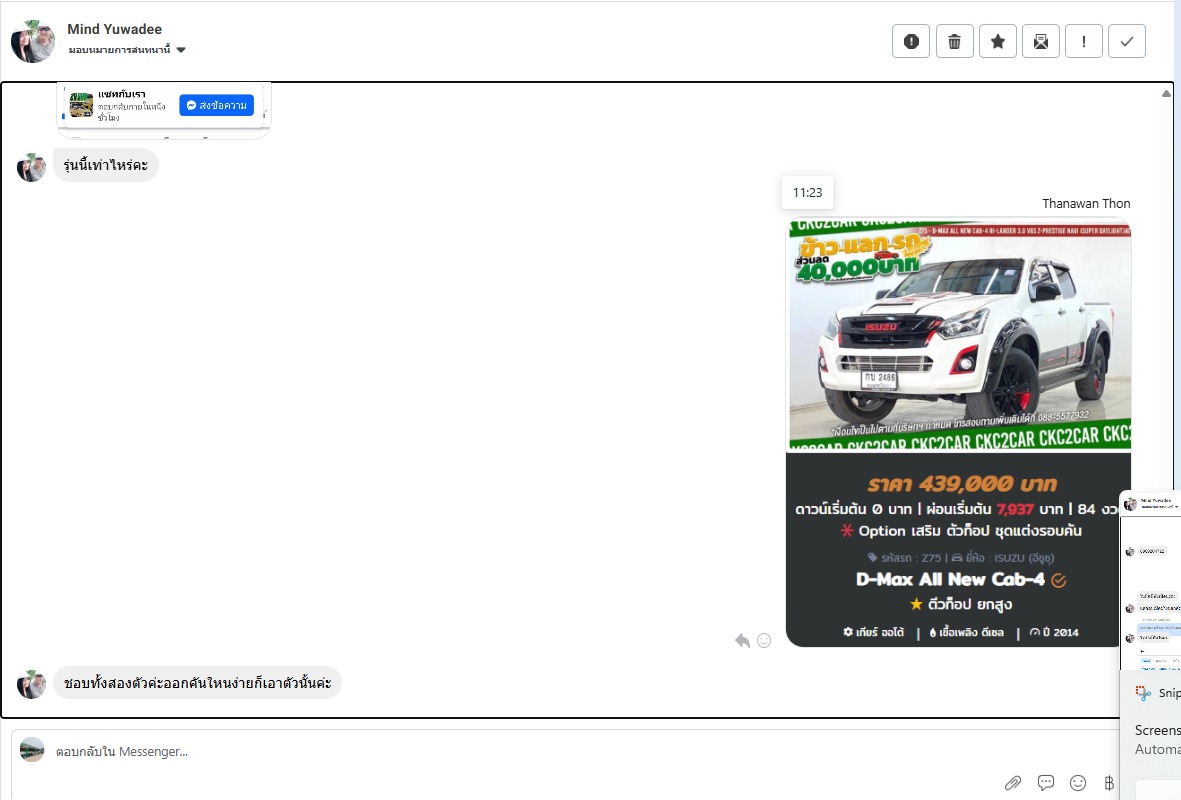Click the Snip notification app icon

coord(1143,693)
